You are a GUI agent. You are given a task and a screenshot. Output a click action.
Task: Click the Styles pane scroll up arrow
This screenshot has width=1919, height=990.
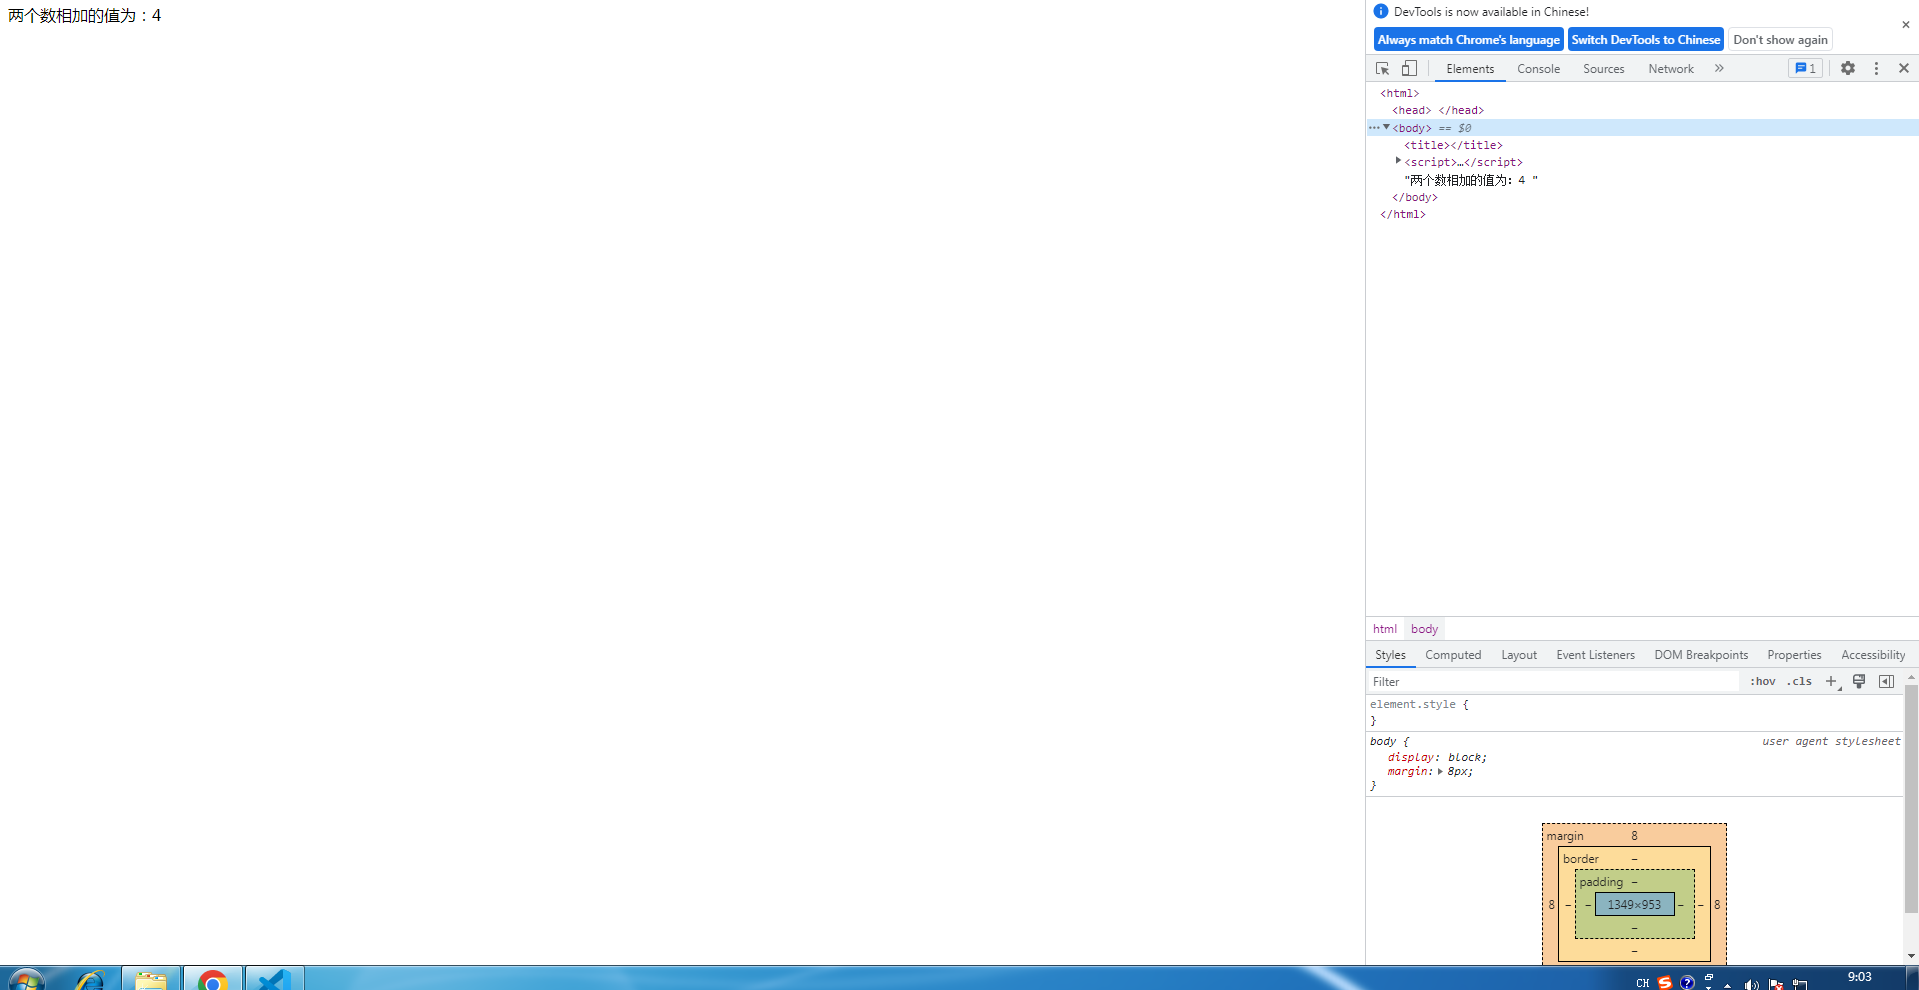(1911, 678)
